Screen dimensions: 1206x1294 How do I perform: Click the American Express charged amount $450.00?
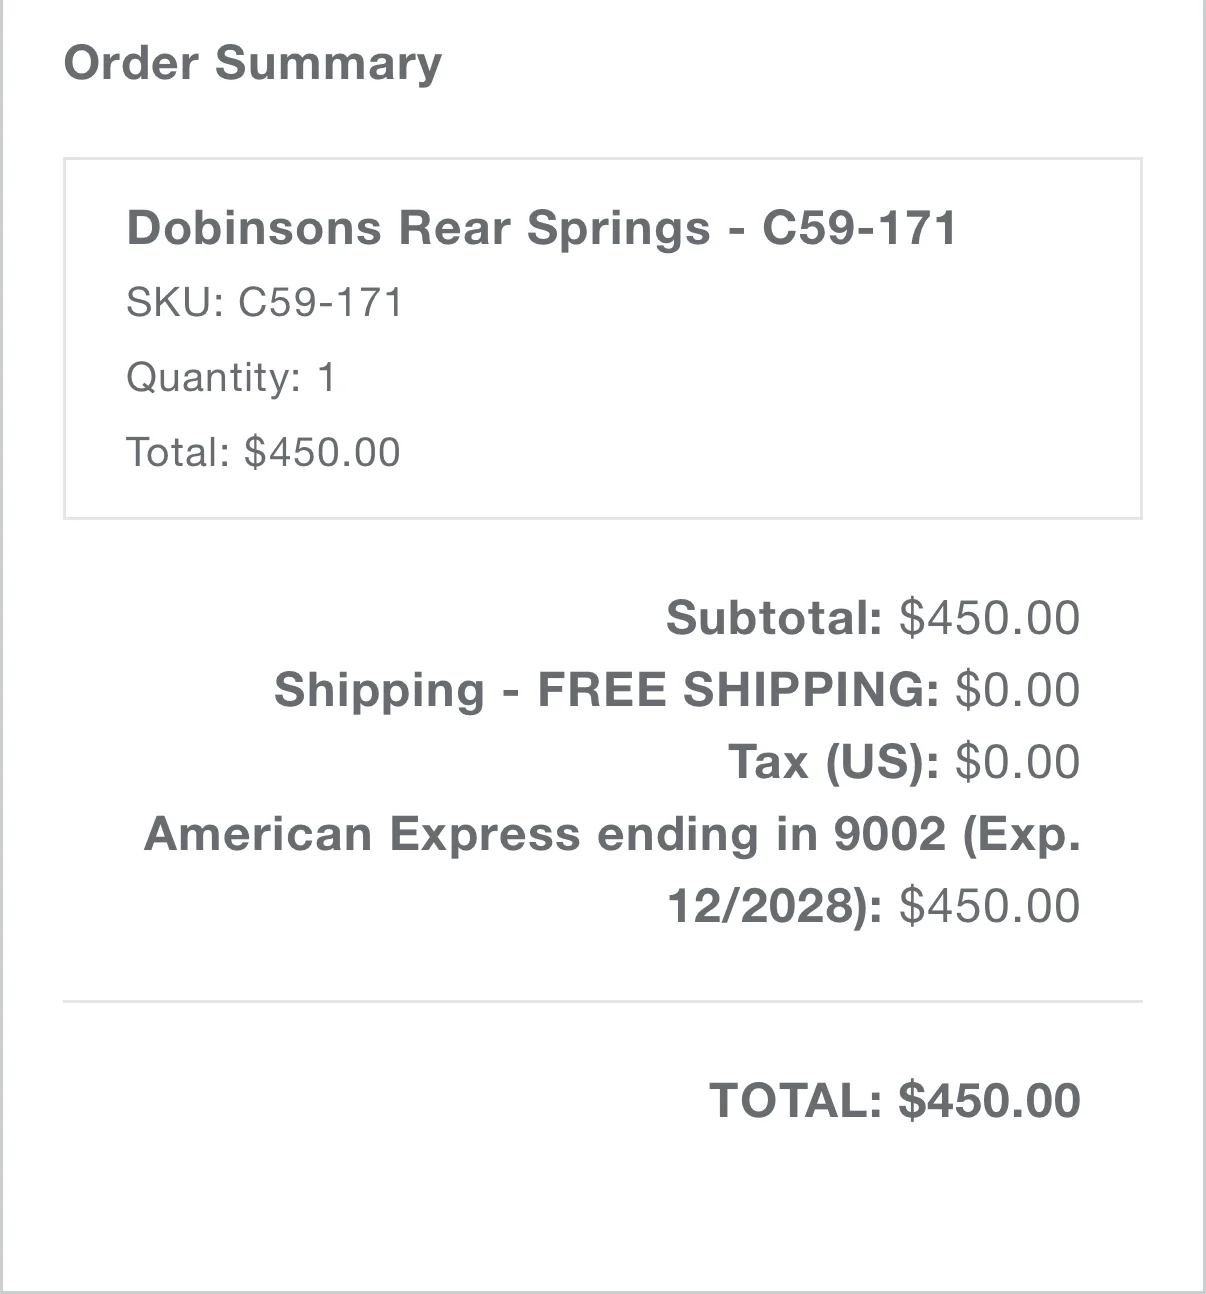tap(989, 905)
